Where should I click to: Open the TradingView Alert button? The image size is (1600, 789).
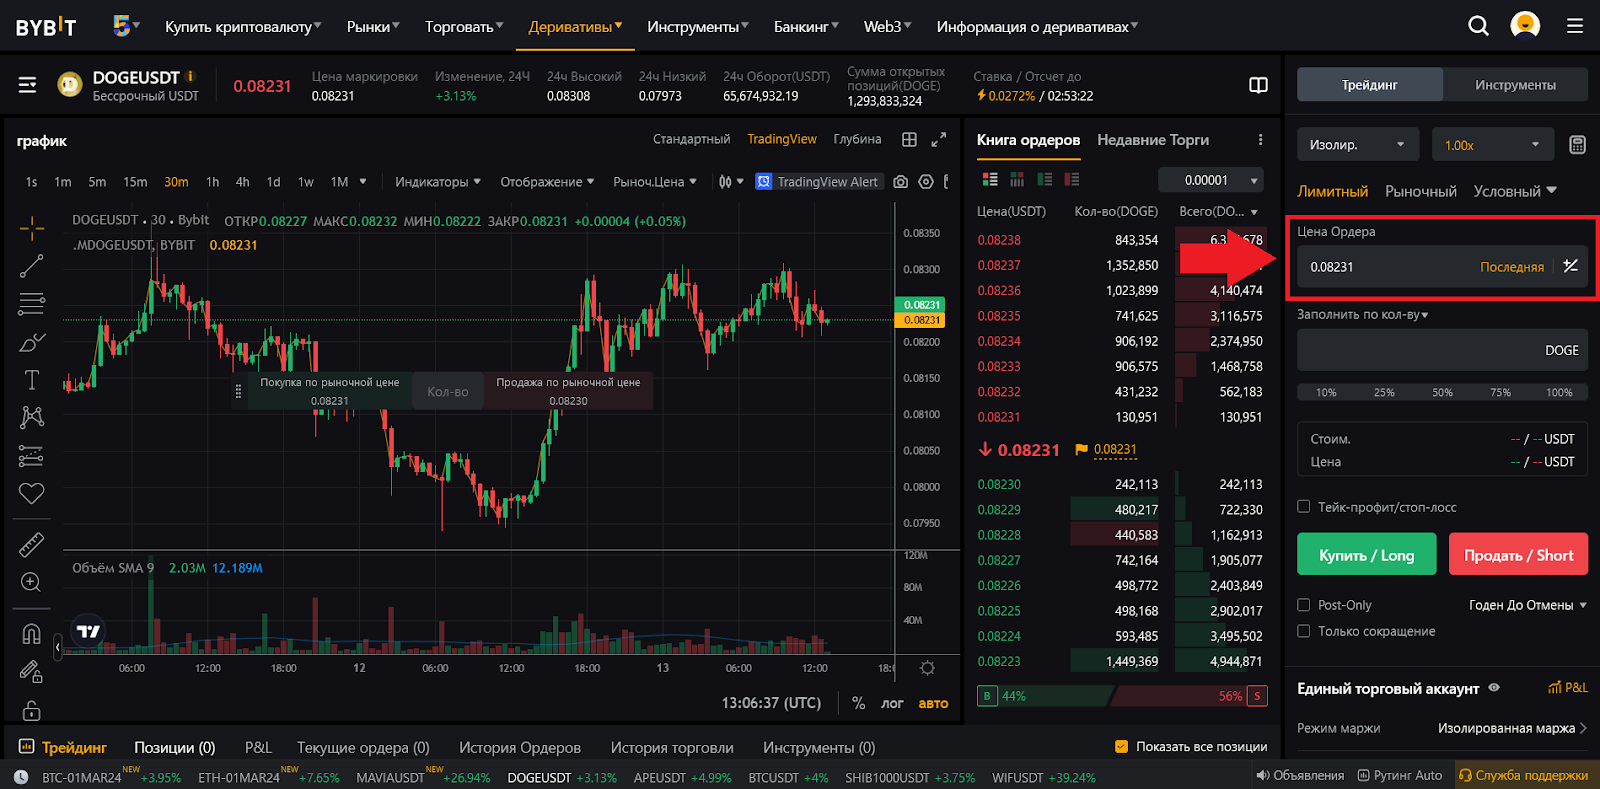tap(818, 182)
